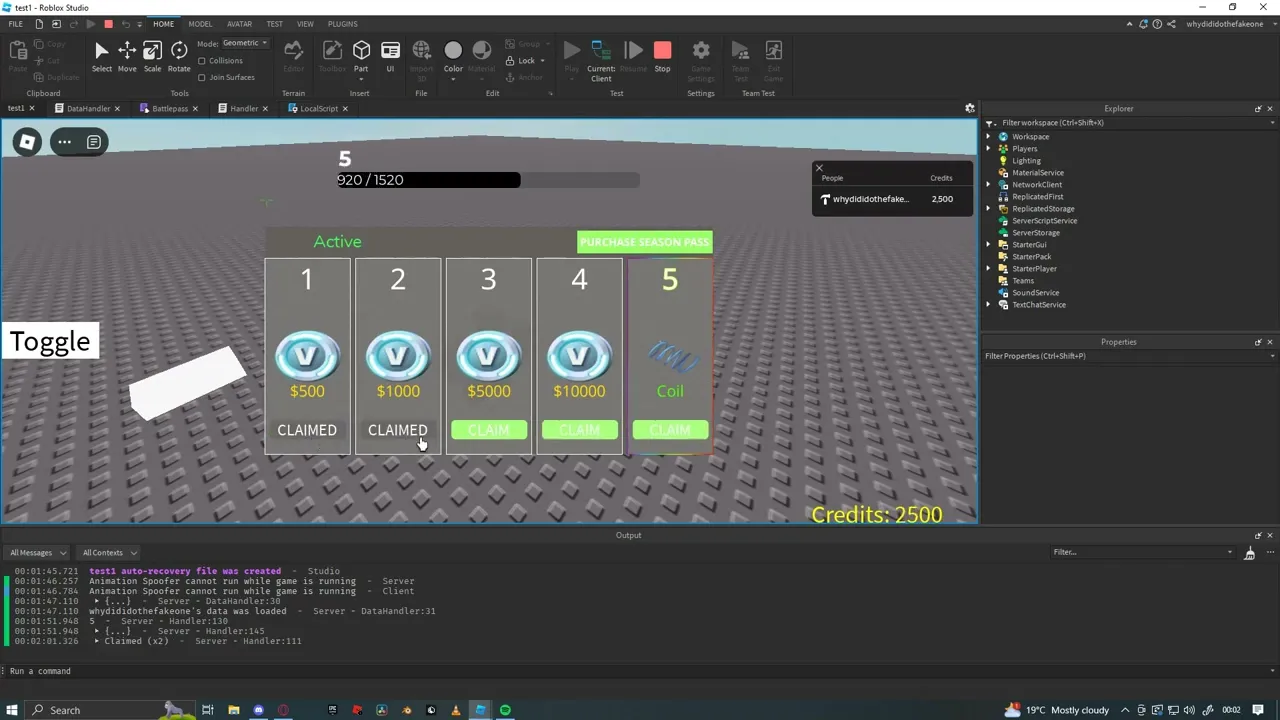Open the All Contexts dropdown
The width and height of the screenshot is (1280, 720).
pos(109,552)
